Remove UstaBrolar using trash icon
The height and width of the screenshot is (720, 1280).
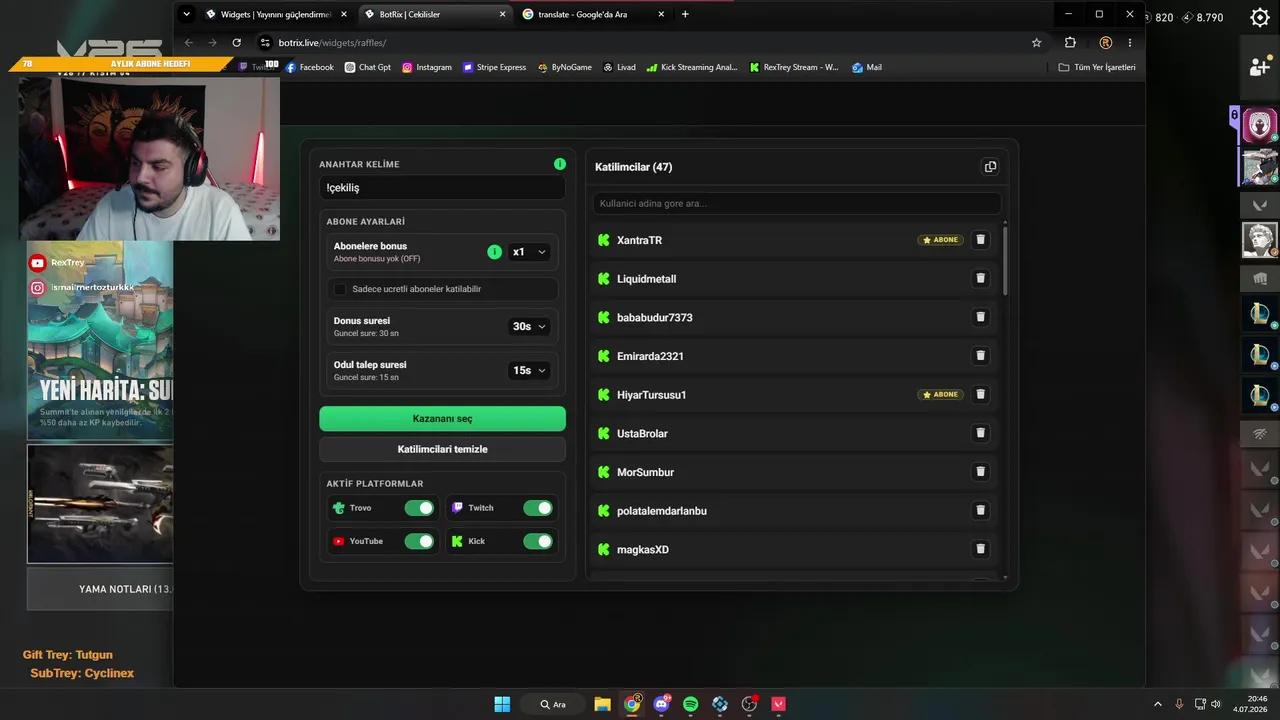[980, 433]
